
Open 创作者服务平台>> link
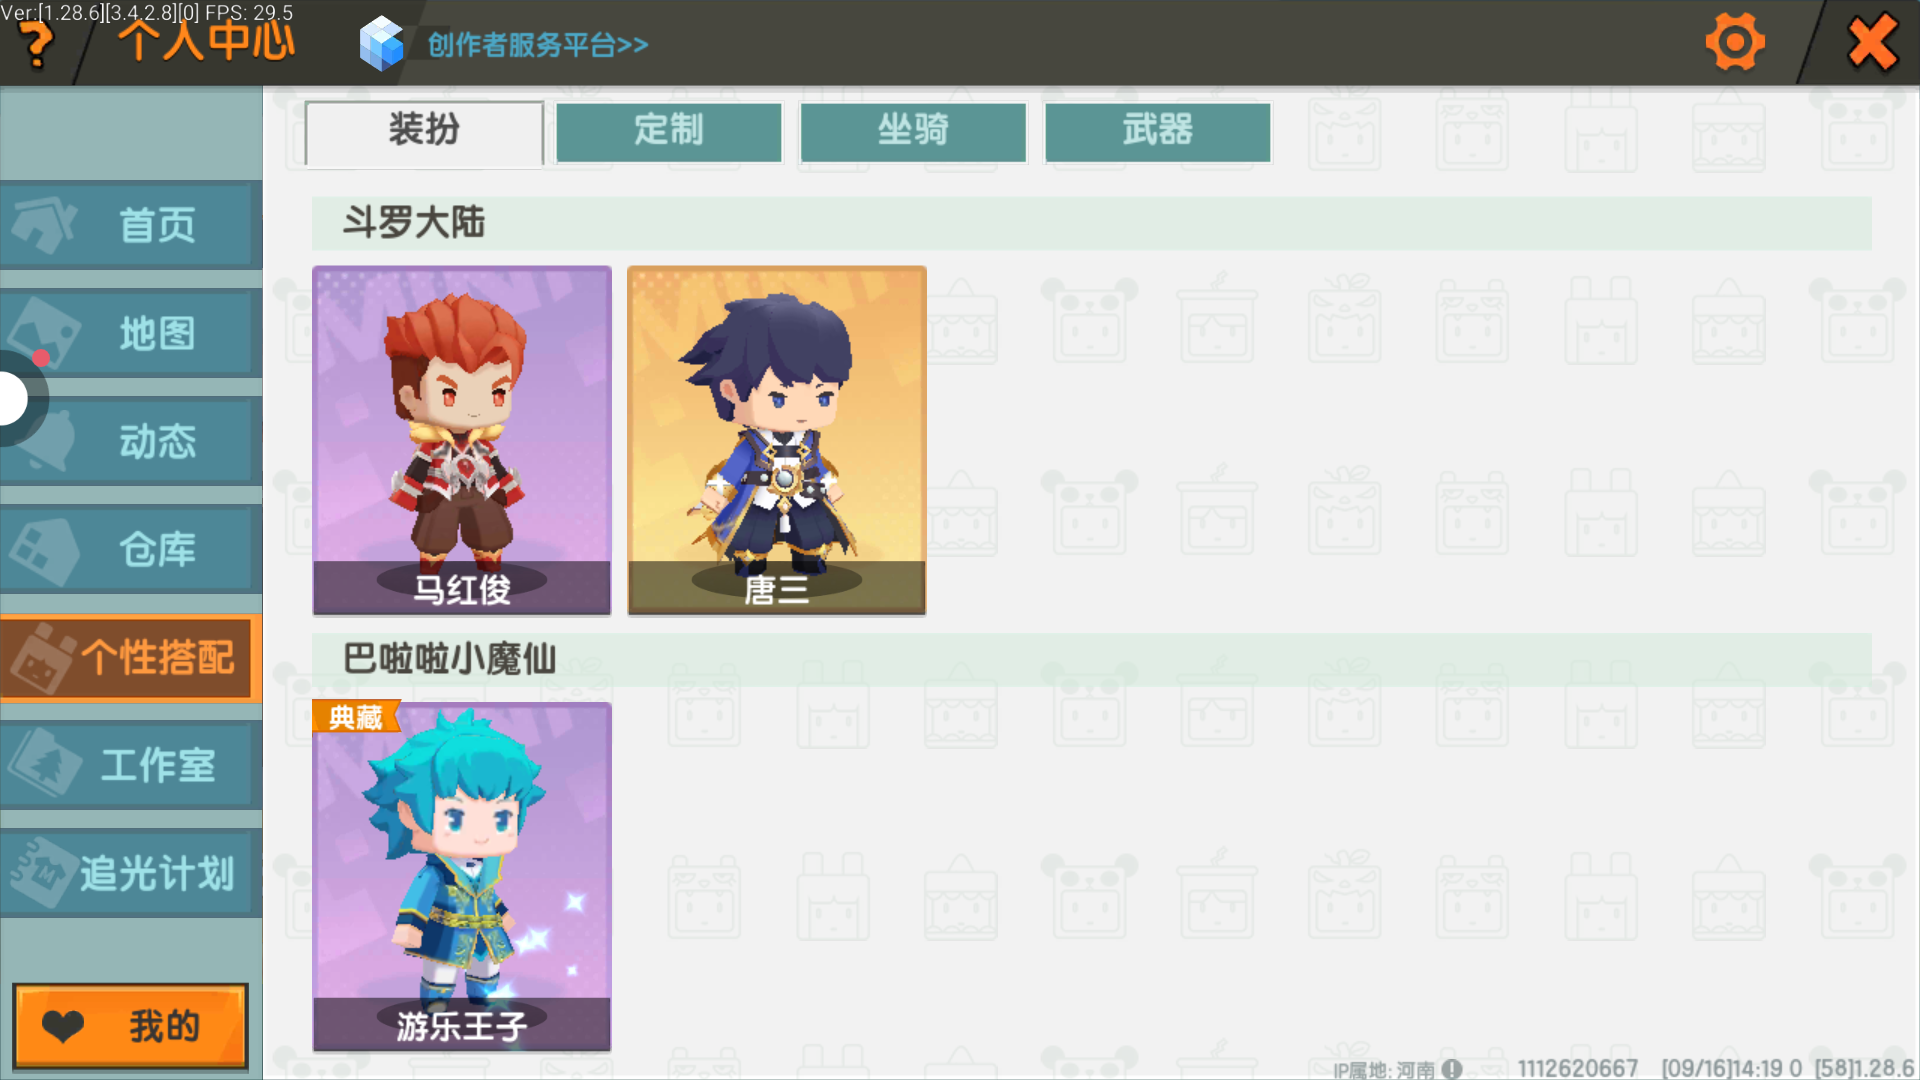click(538, 45)
